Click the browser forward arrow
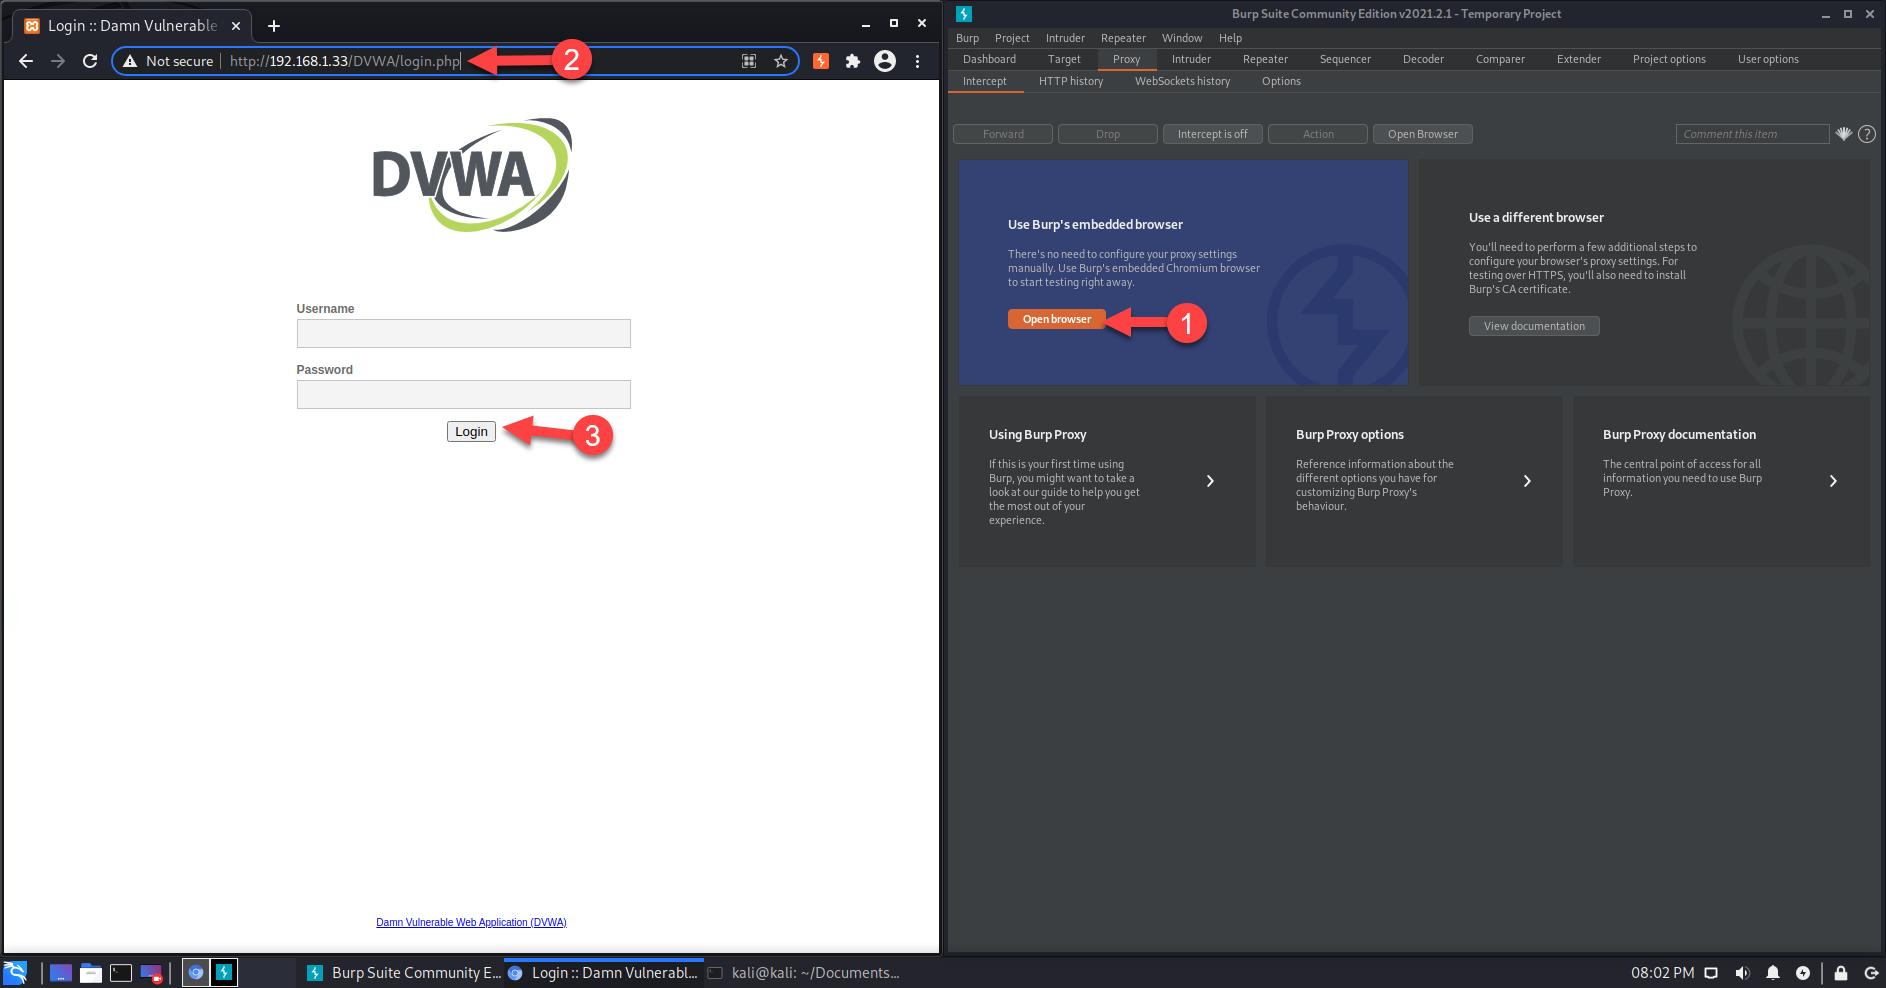1886x988 pixels. (x=58, y=61)
